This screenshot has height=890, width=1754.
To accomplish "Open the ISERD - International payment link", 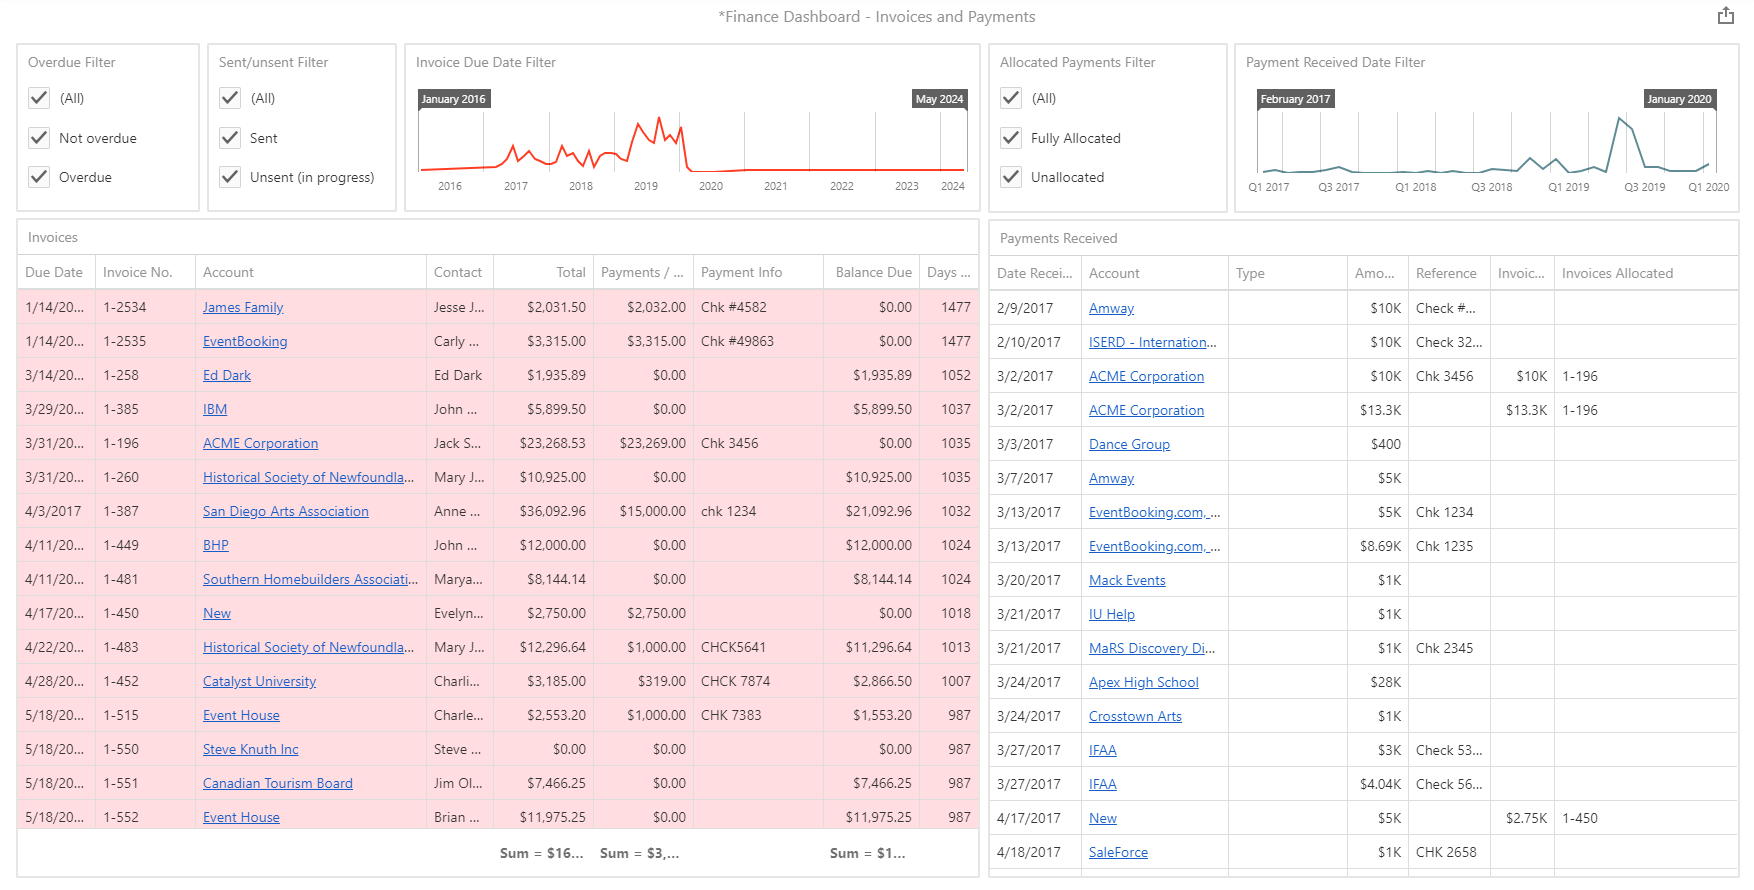I will point(1153,342).
